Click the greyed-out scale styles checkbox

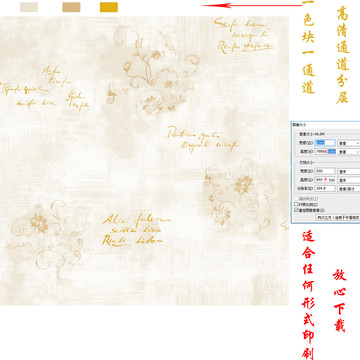click(296, 199)
